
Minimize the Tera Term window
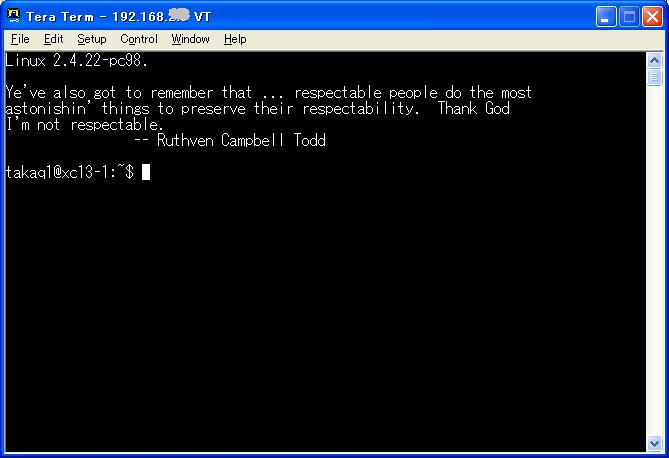click(x=606, y=17)
